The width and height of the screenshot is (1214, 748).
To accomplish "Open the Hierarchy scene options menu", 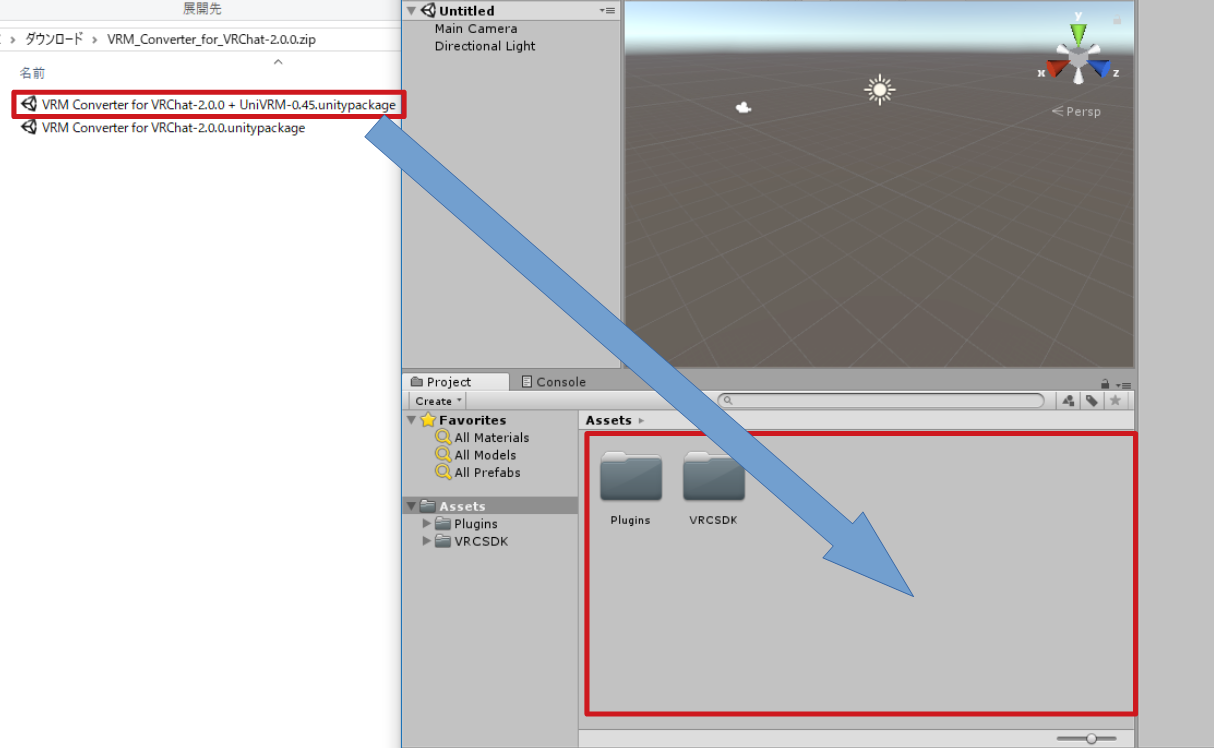I will 608,10.
